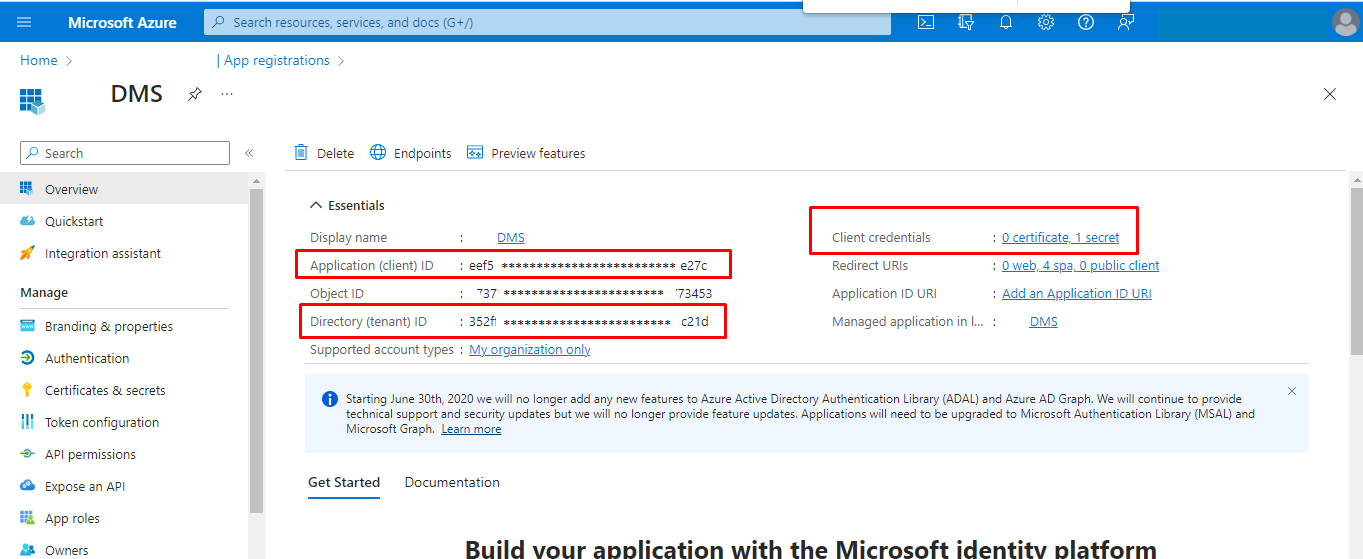Viewport: 1363px width, 559px height.
Task: Click the Delete button label
Action: 335,153
